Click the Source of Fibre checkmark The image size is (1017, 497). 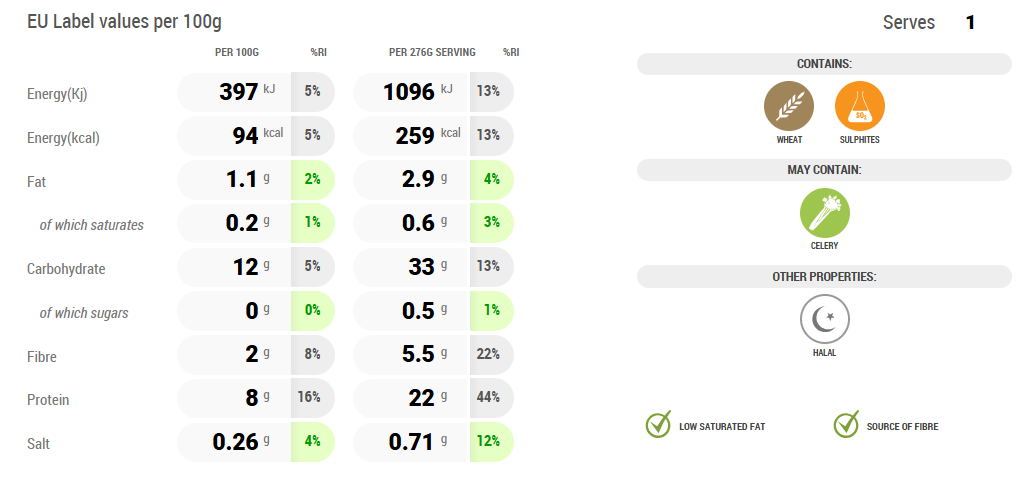[847, 425]
